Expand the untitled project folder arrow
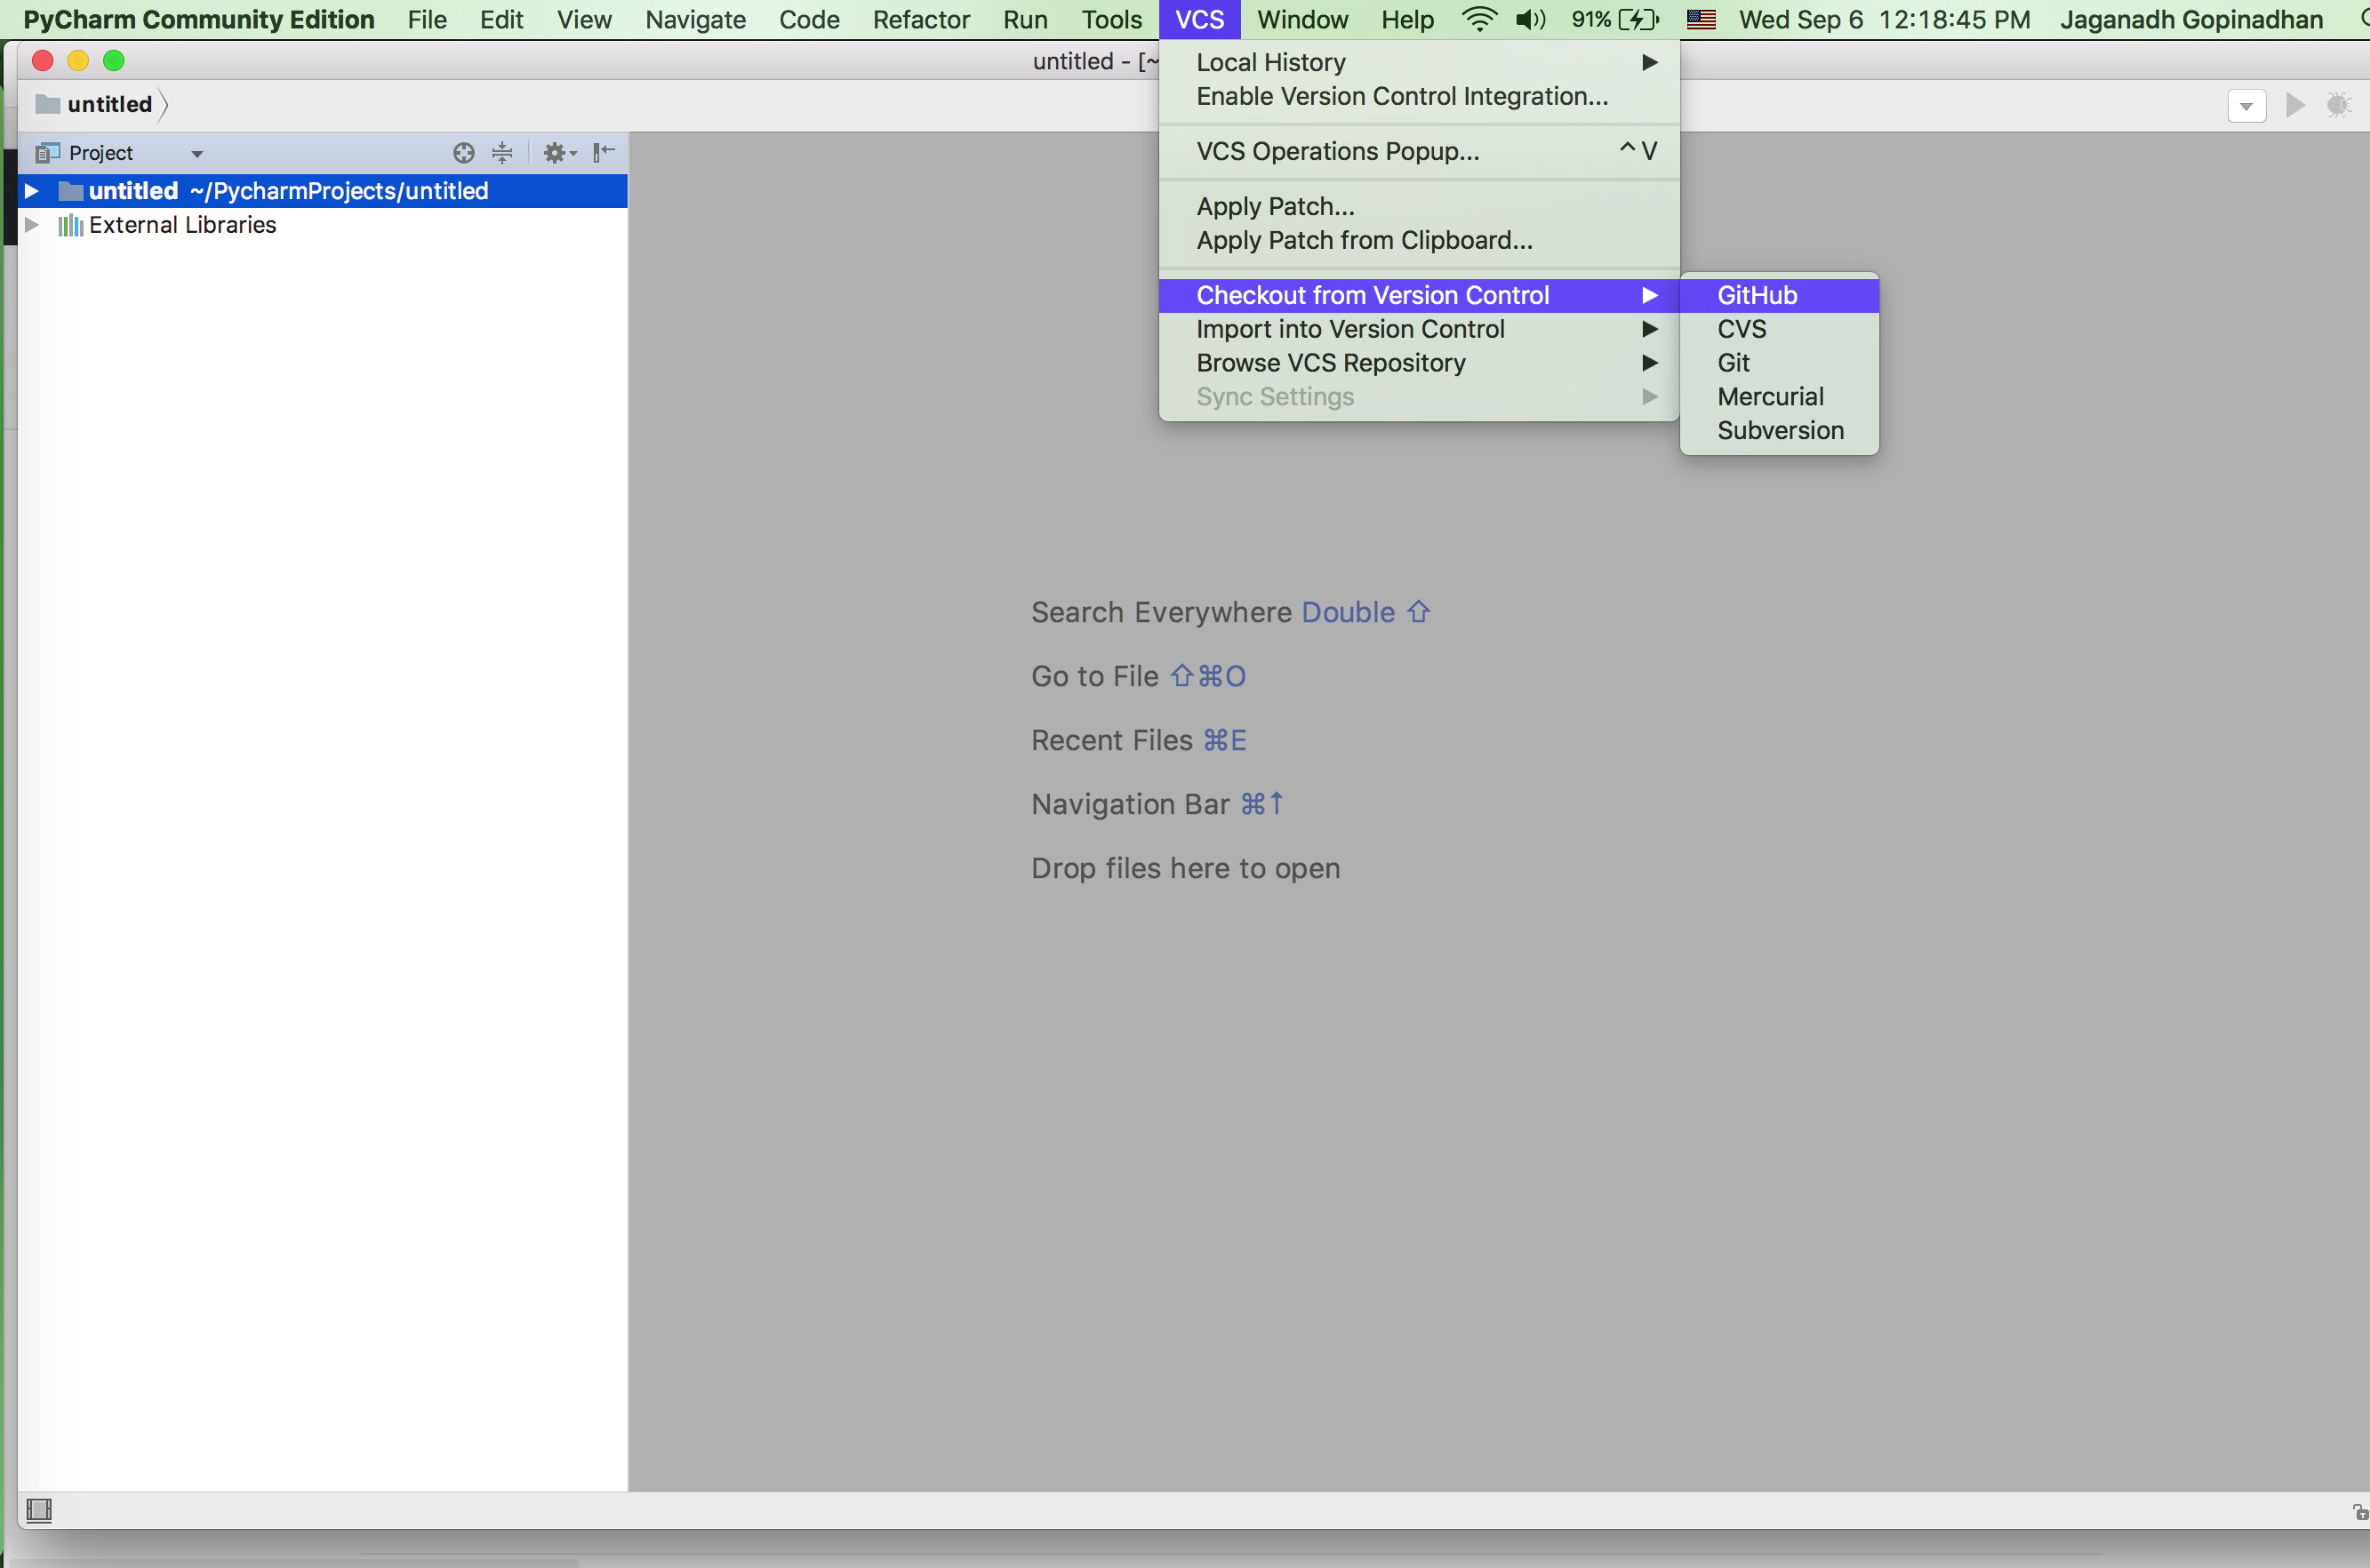Screen dimensions: 2370x1568 [32, 191]
